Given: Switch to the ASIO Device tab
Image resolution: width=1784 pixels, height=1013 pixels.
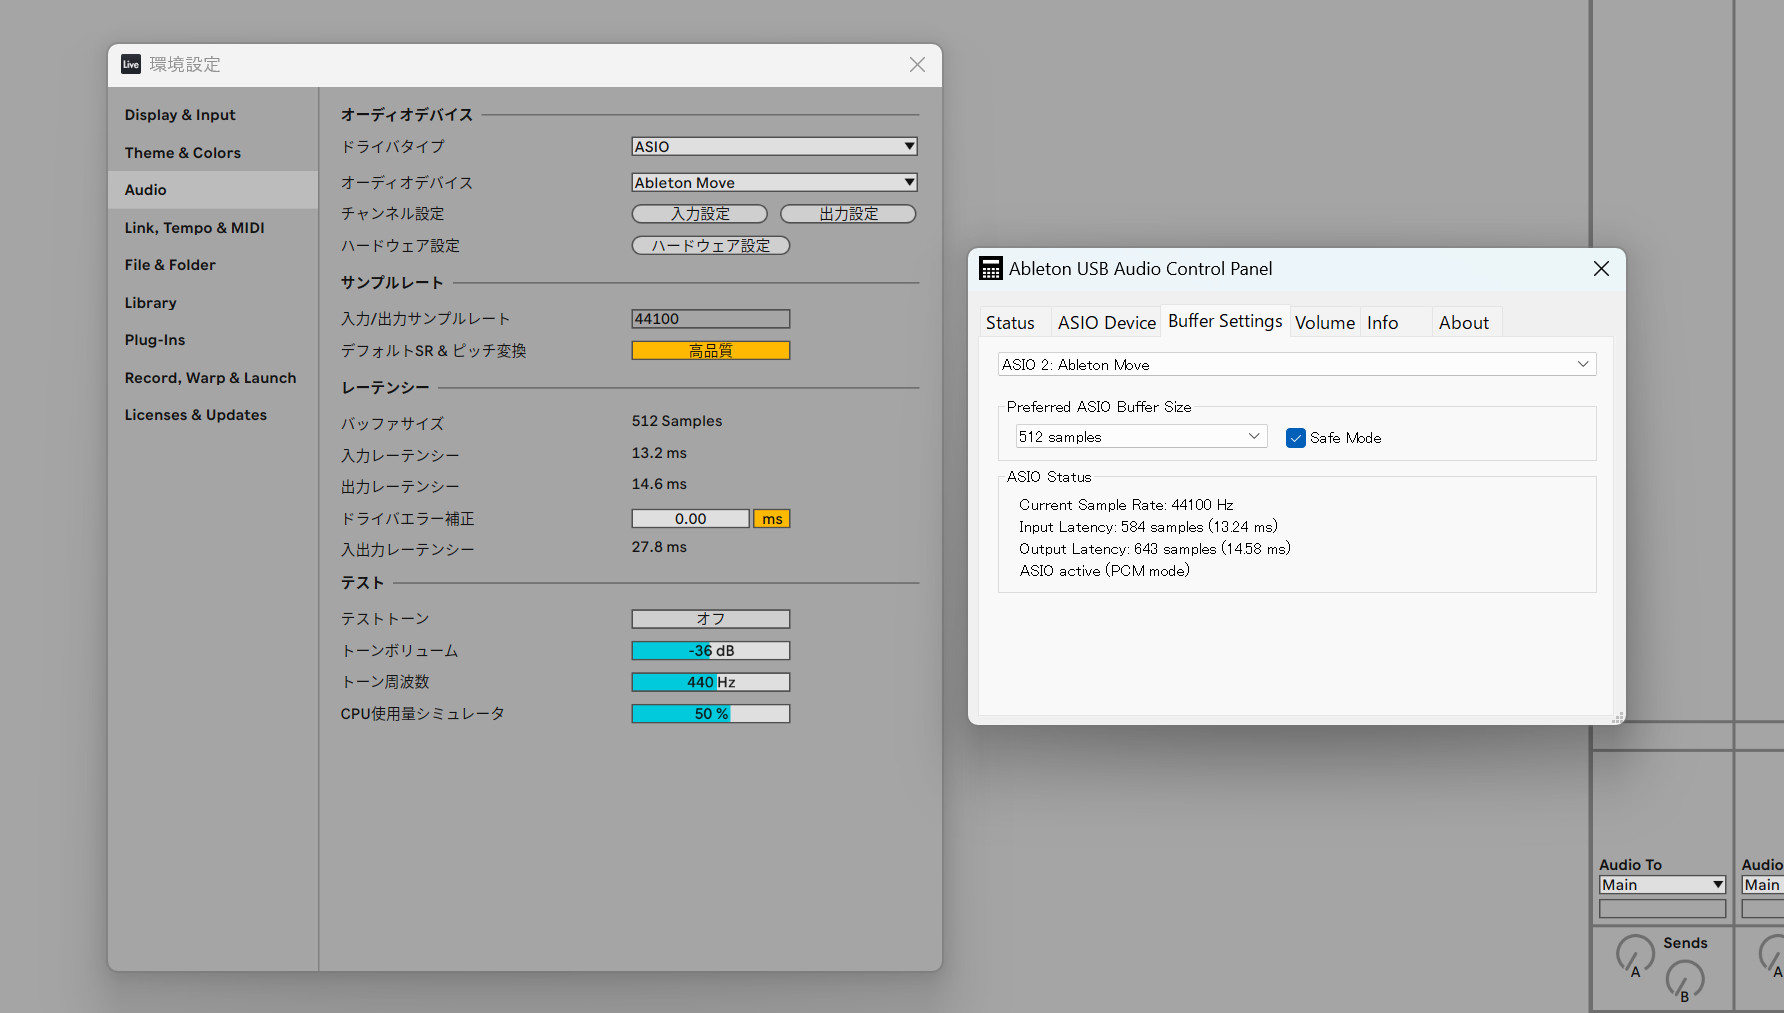Looking at the screenshot, I should [x=1106, y=323].
